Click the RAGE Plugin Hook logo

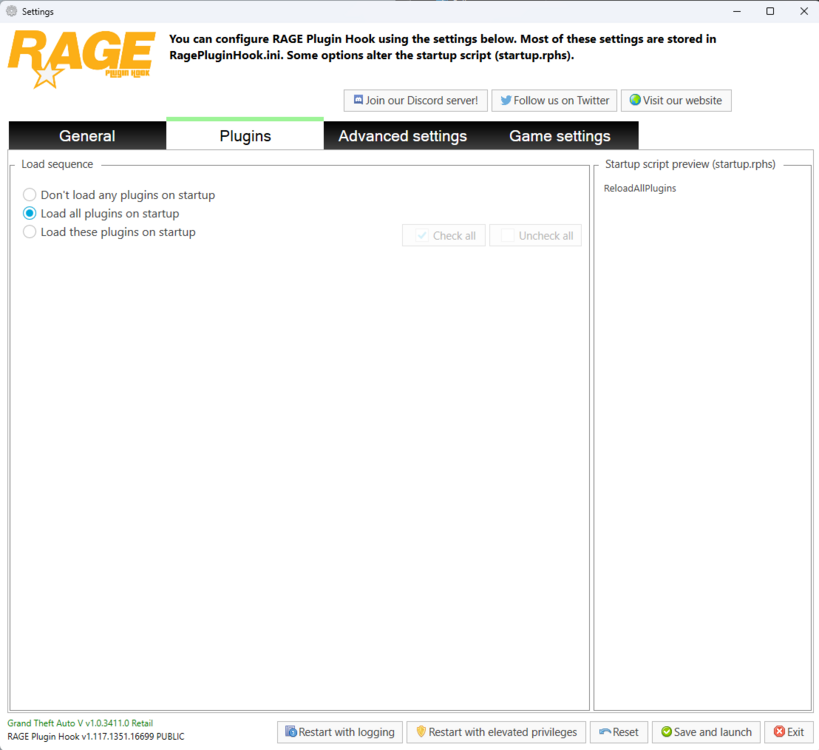point(80,60)
